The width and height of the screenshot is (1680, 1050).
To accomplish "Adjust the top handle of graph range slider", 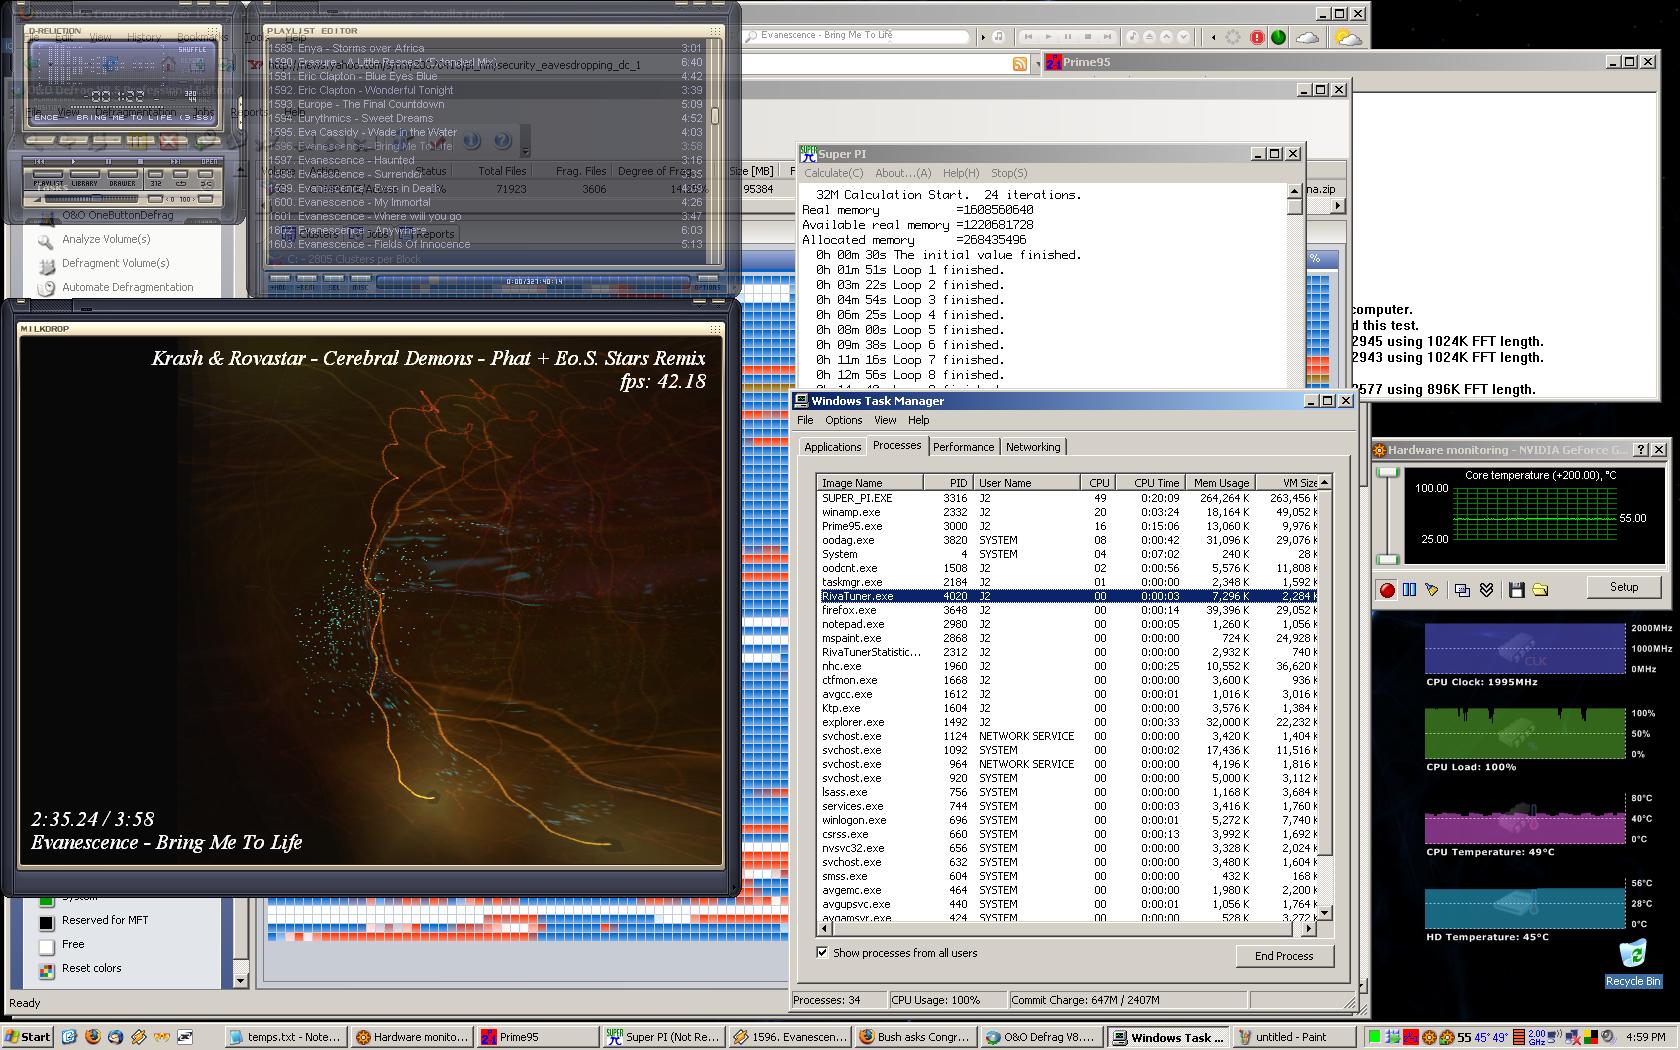I will (x=1387, y=472).
